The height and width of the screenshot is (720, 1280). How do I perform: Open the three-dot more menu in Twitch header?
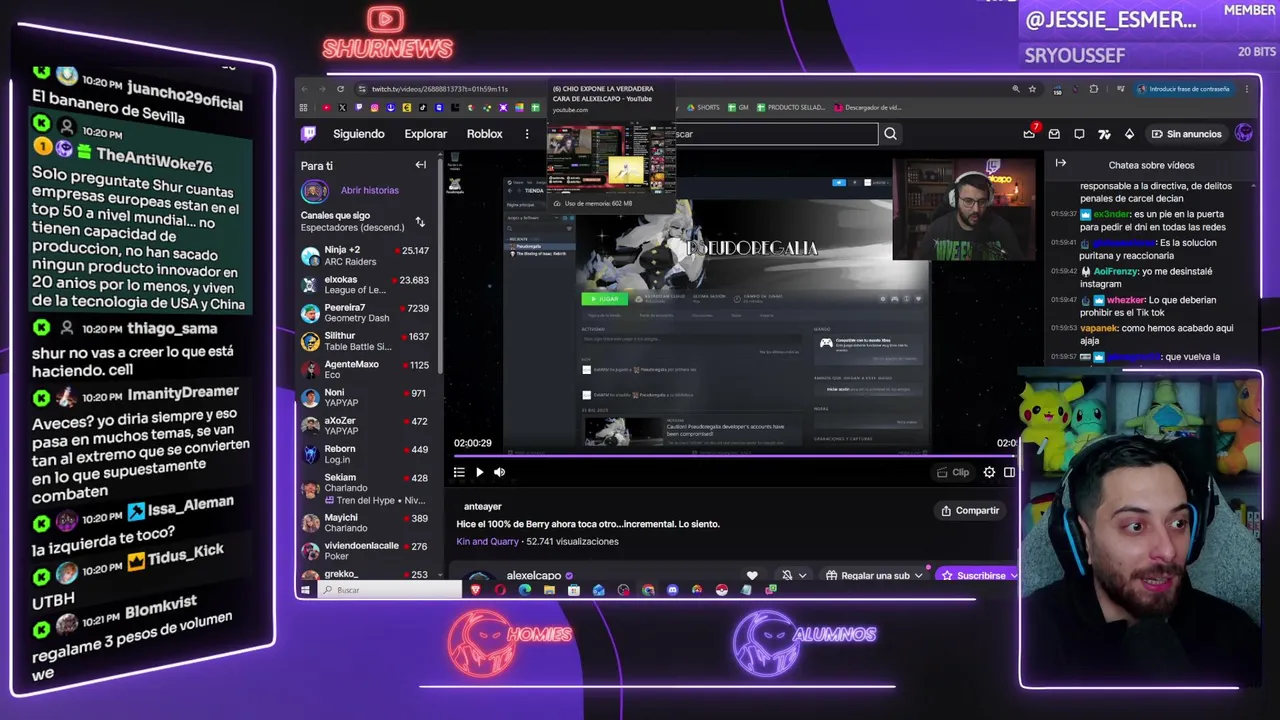click(527, 134)
